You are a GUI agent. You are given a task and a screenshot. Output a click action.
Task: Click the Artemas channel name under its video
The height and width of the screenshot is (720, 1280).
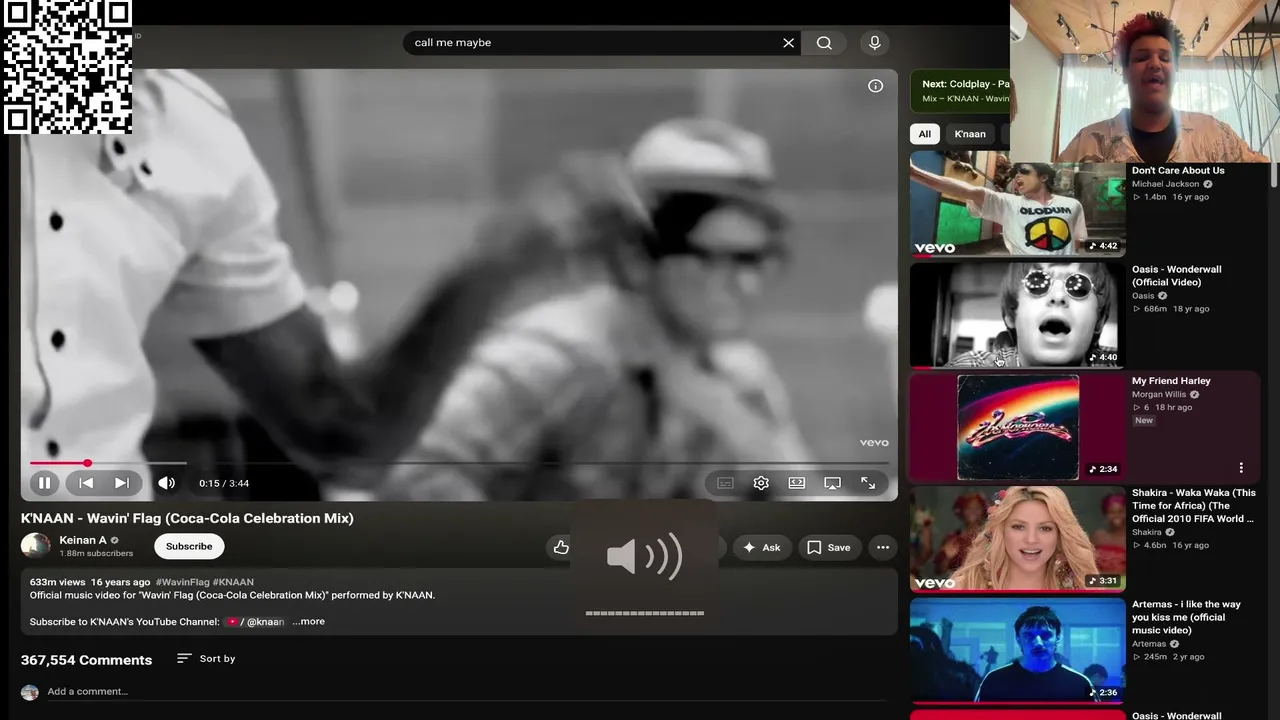click(1149, 644)
